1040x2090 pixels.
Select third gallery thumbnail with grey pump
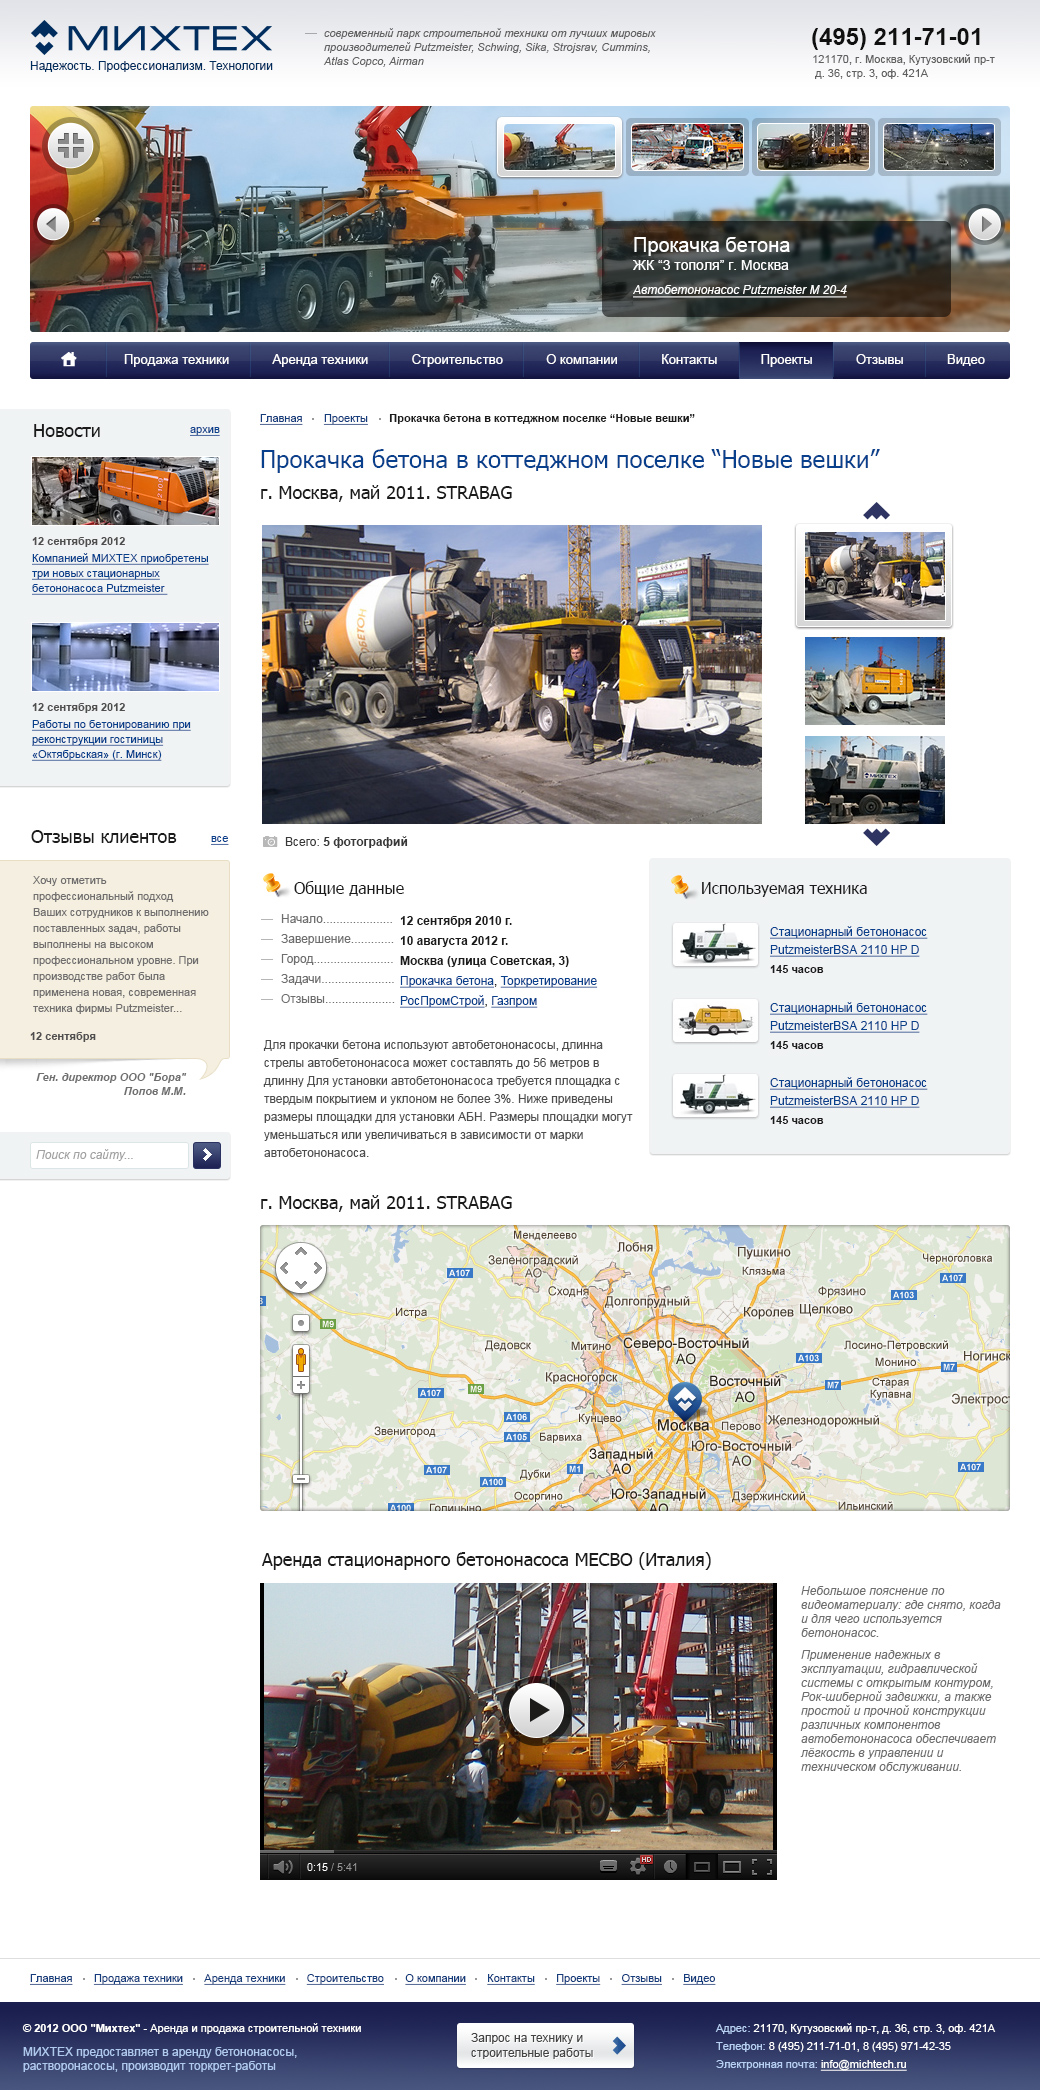pos(875,780)
